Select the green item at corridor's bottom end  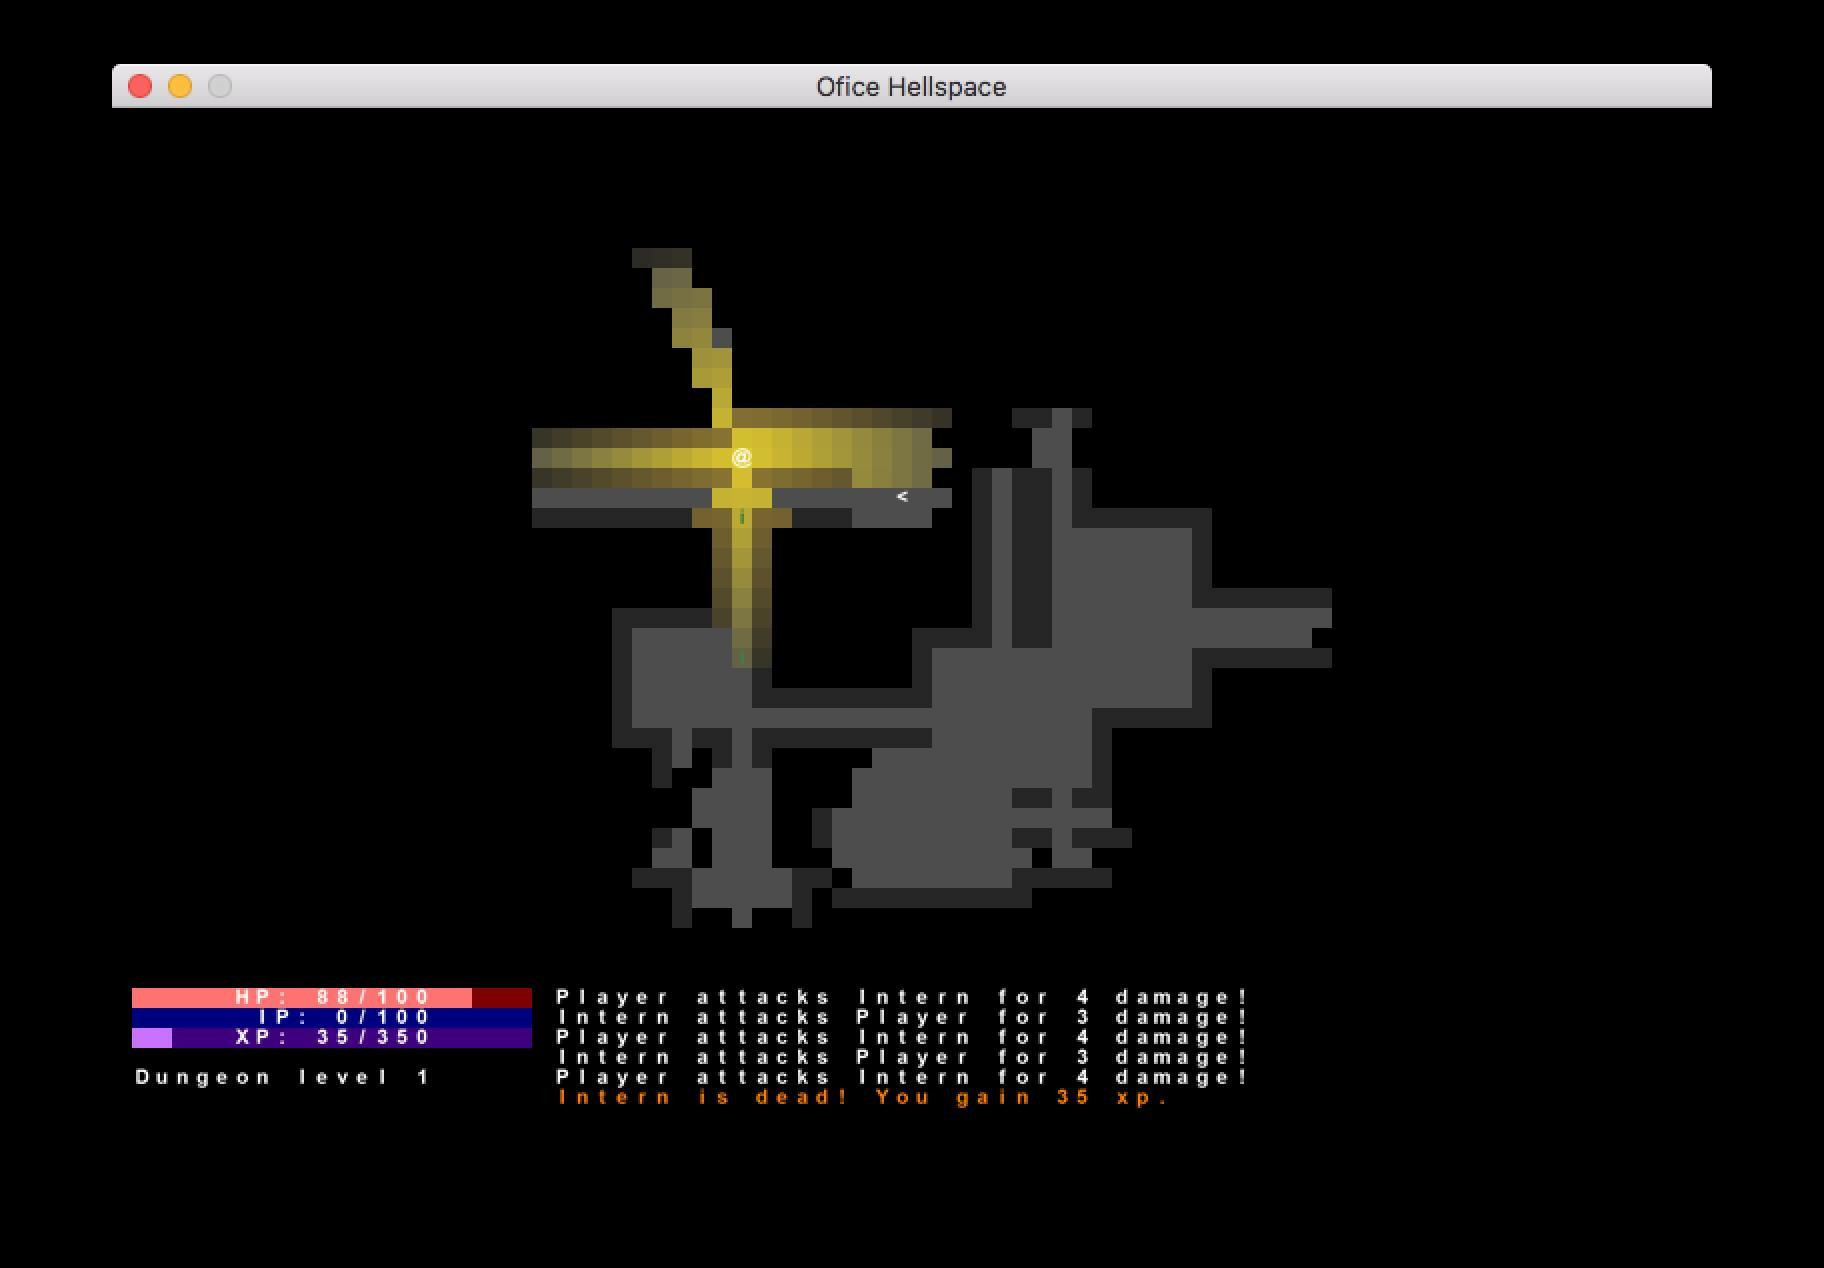point(741,656)
